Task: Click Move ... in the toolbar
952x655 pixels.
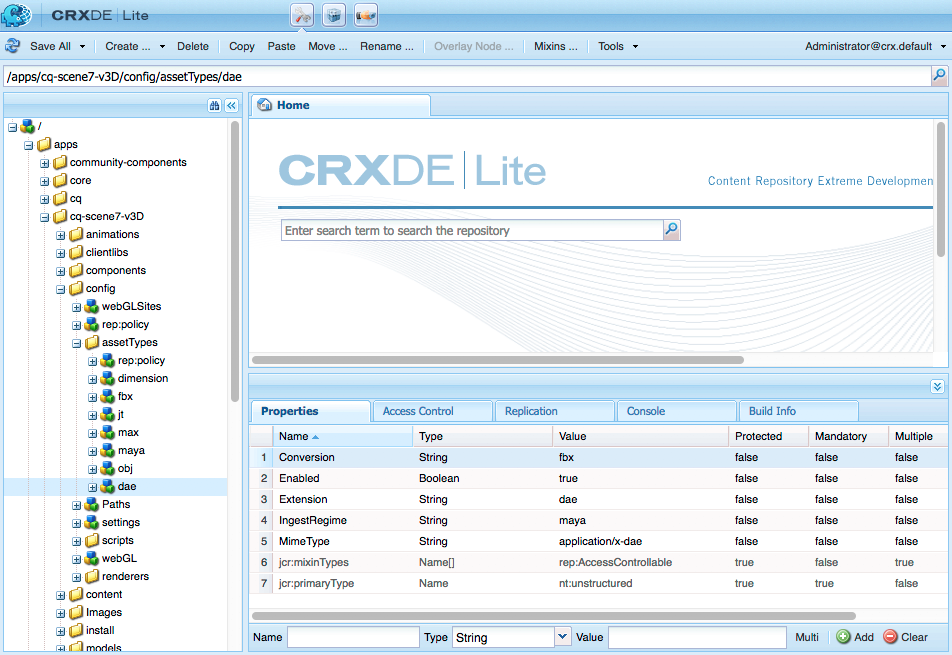Action: 327,46
